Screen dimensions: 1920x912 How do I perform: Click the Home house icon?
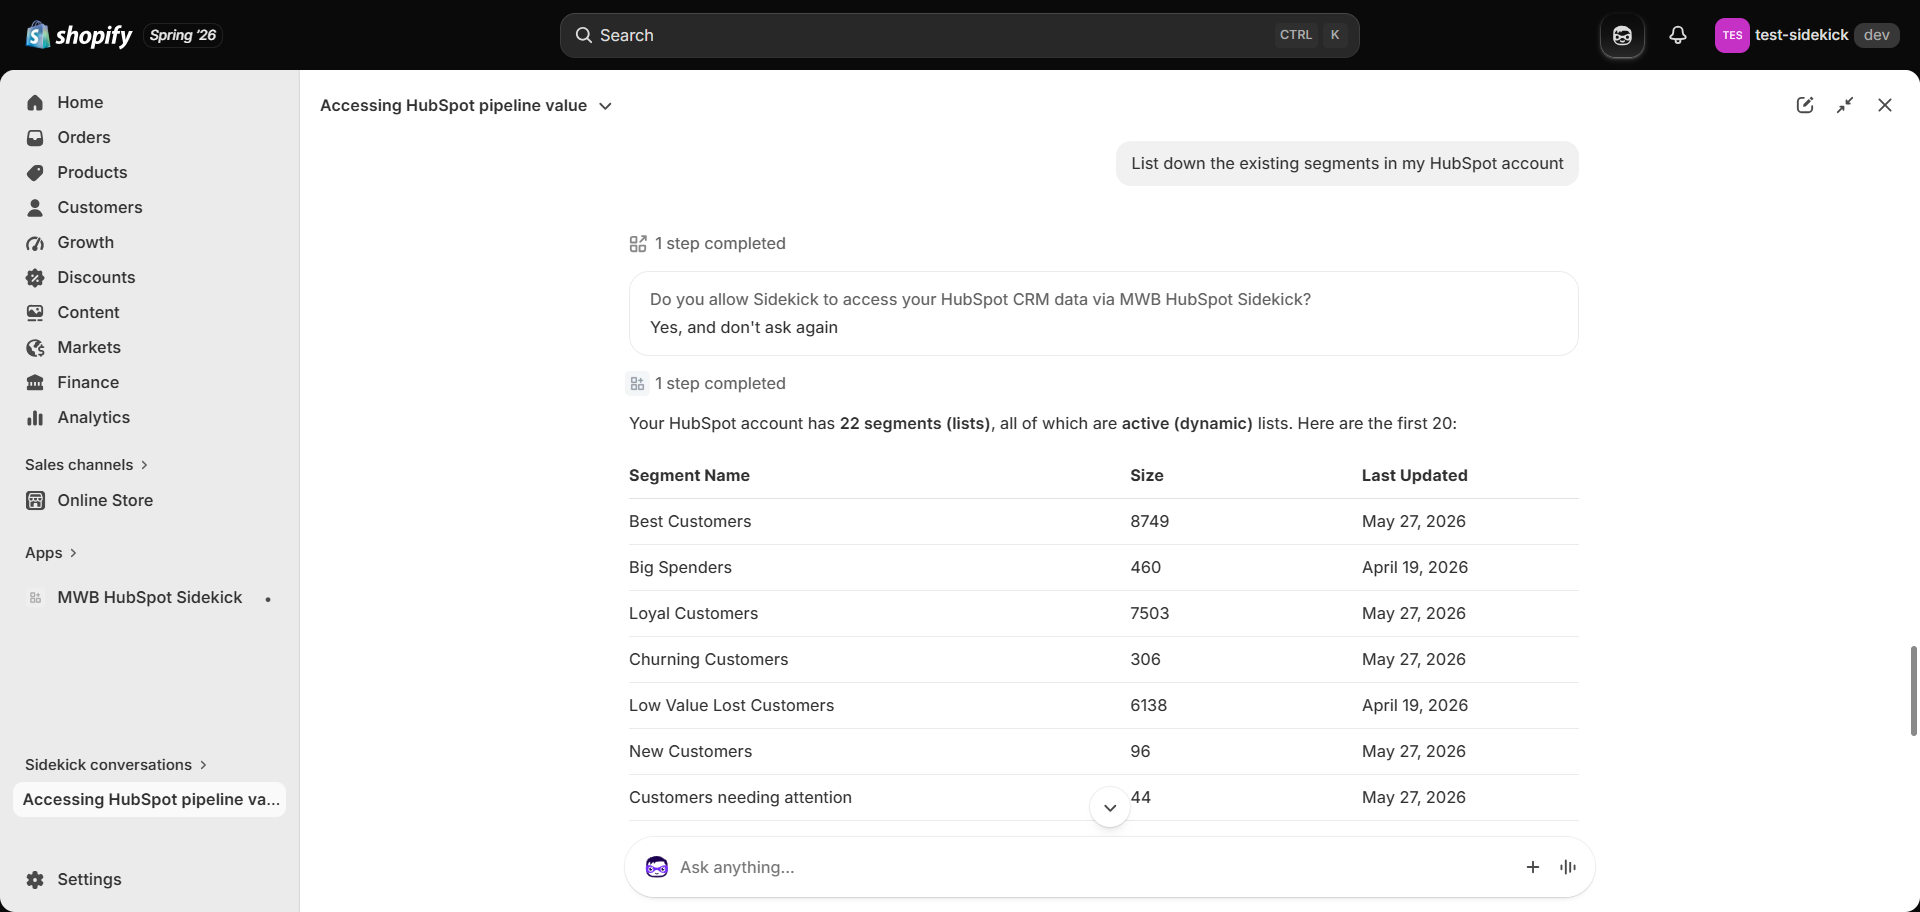(x=35, y=102)
